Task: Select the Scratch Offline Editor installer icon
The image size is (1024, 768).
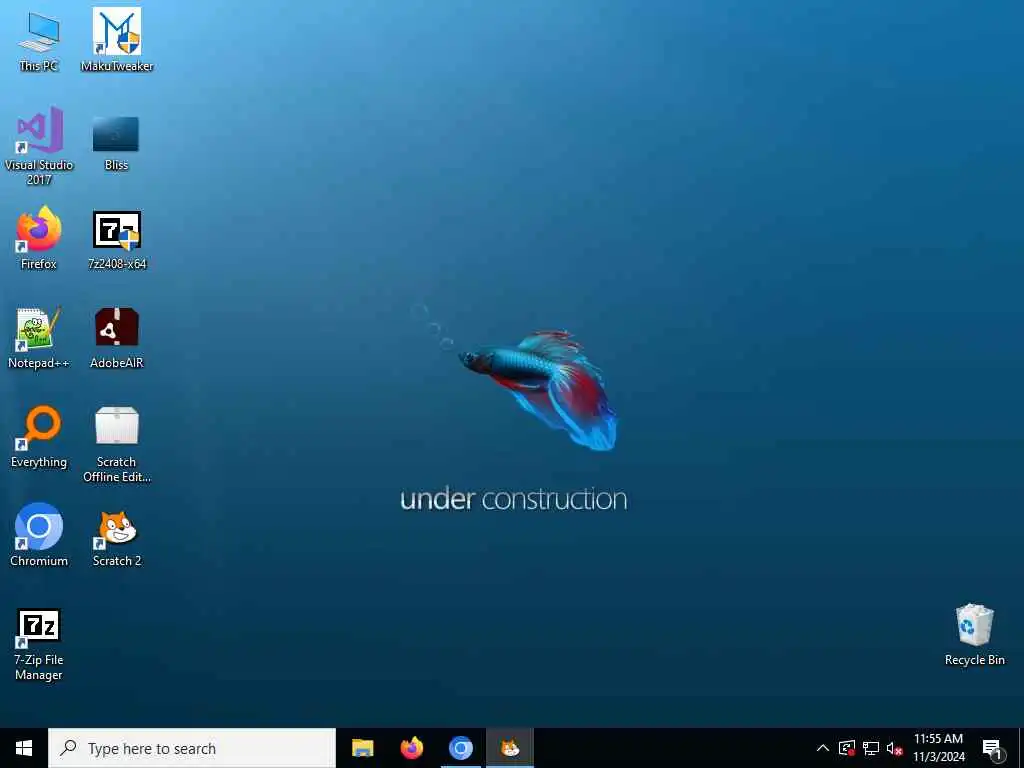Action: coord(117,444)
